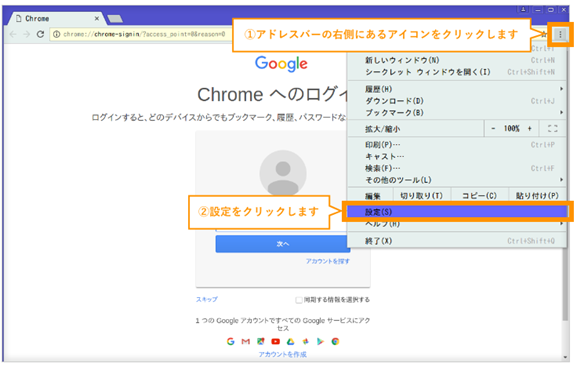Expand その他のツール(L) submenu
Viewport: 577px width, 367px height.
[456, 180]
